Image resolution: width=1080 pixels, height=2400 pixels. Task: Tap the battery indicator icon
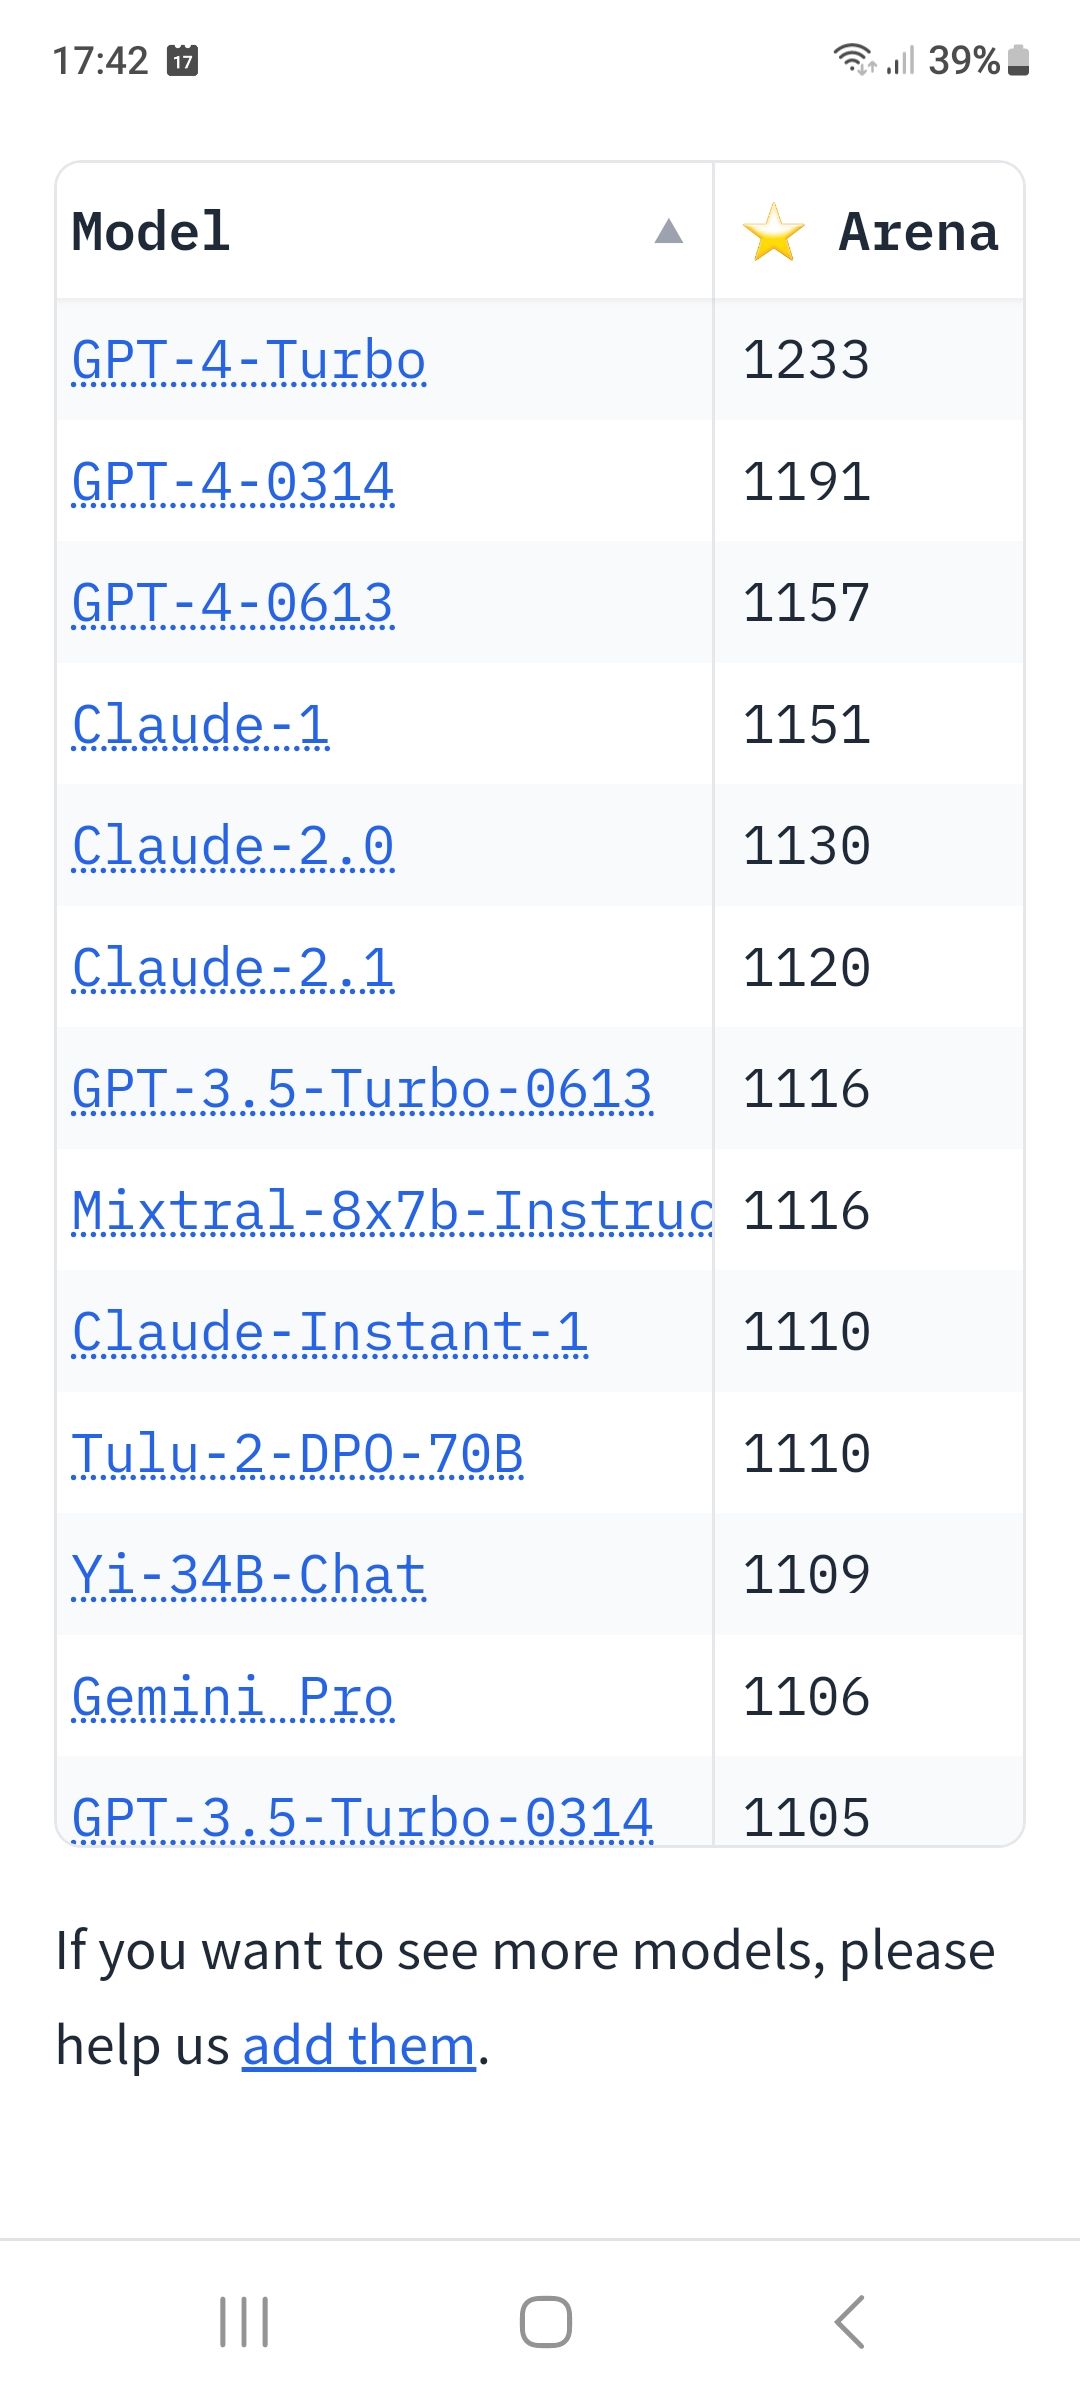pos(1018,60)
